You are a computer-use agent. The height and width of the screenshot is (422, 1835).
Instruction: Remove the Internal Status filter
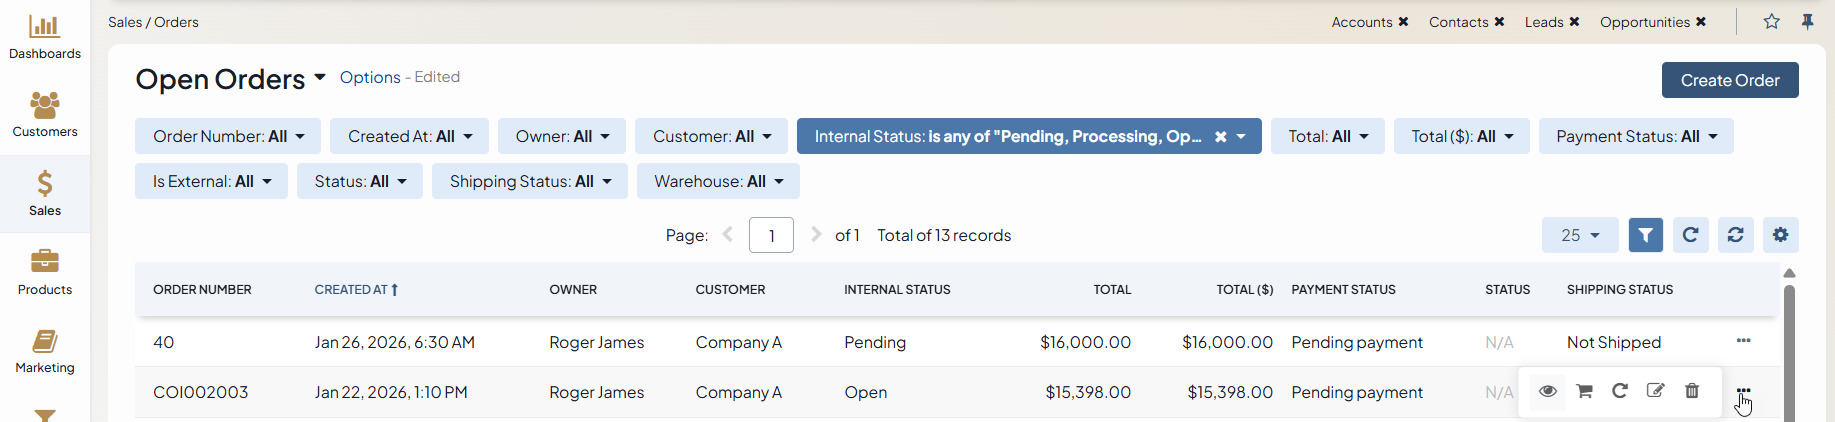(x=1220, y=137)
